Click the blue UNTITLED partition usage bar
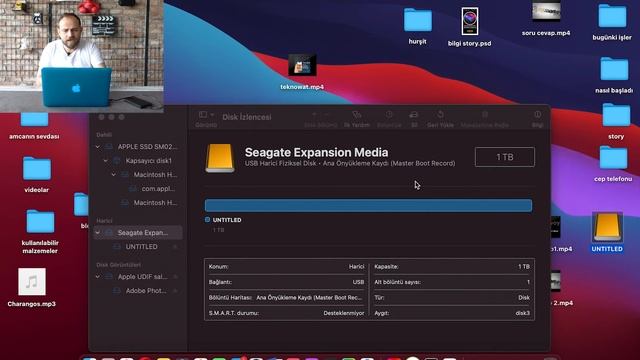Image resolution: width=640 pixels, height=360 pixels. pyautogui.click(x=368, y=205)
